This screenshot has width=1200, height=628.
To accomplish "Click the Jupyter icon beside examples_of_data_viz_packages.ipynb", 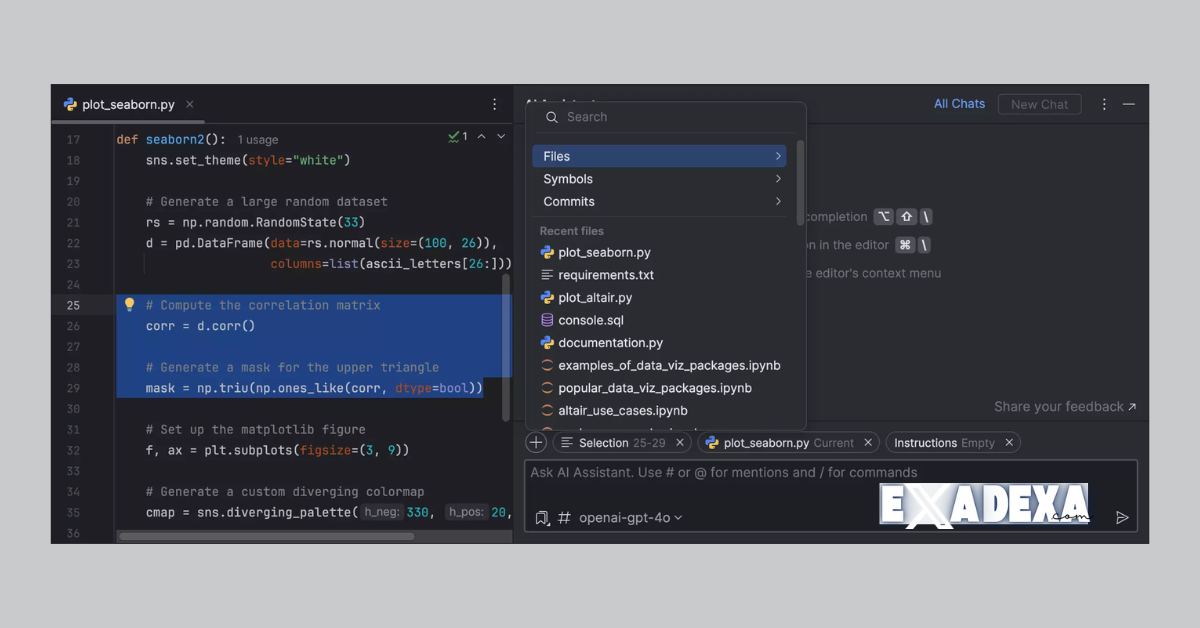I will 546,365.
